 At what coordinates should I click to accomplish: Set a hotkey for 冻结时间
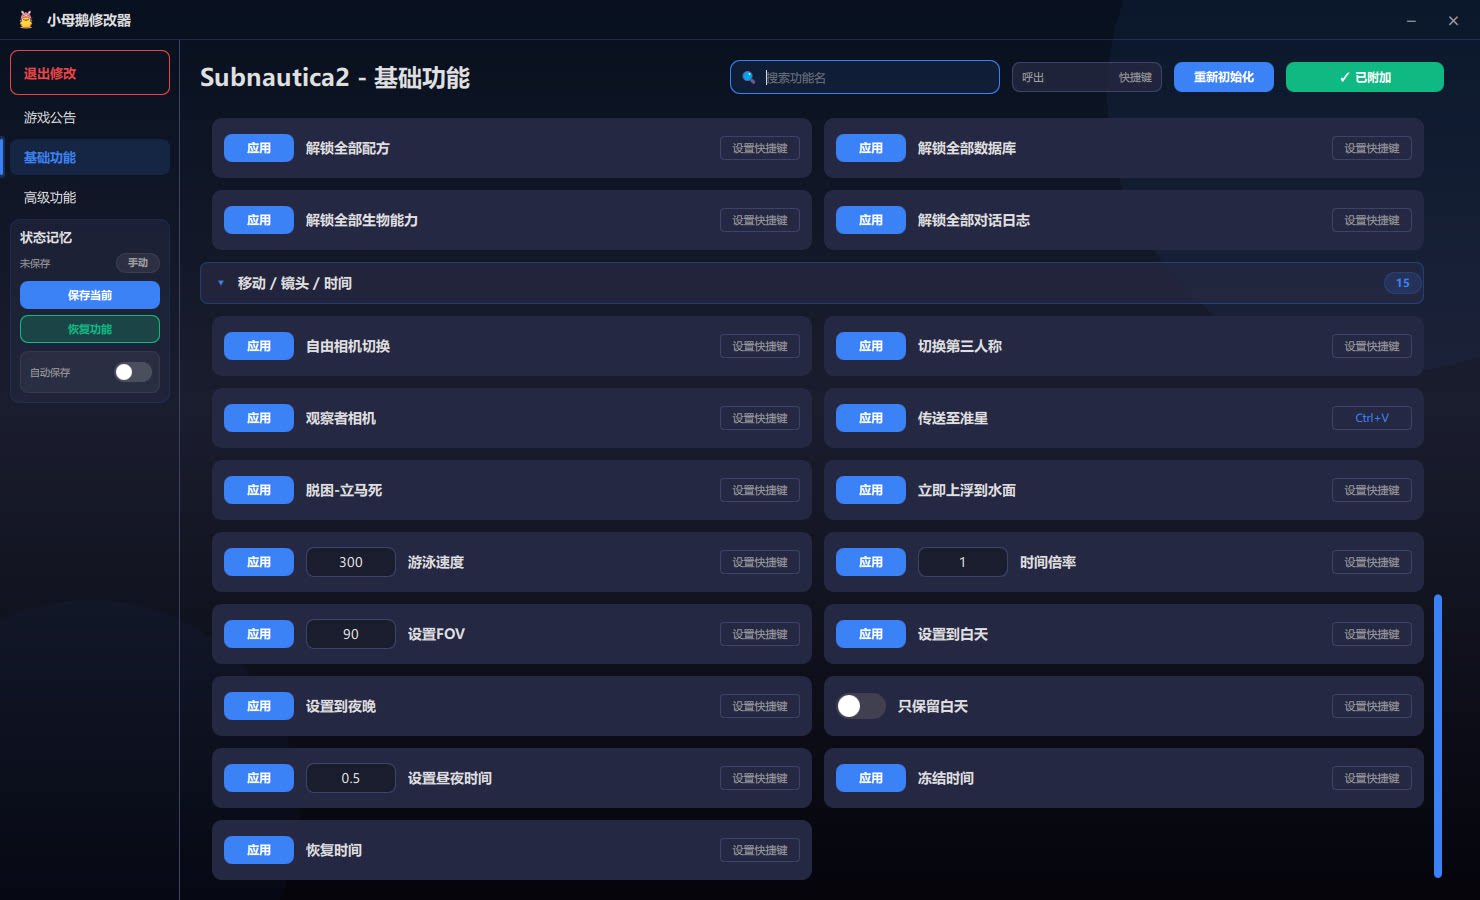[1372, 778]
